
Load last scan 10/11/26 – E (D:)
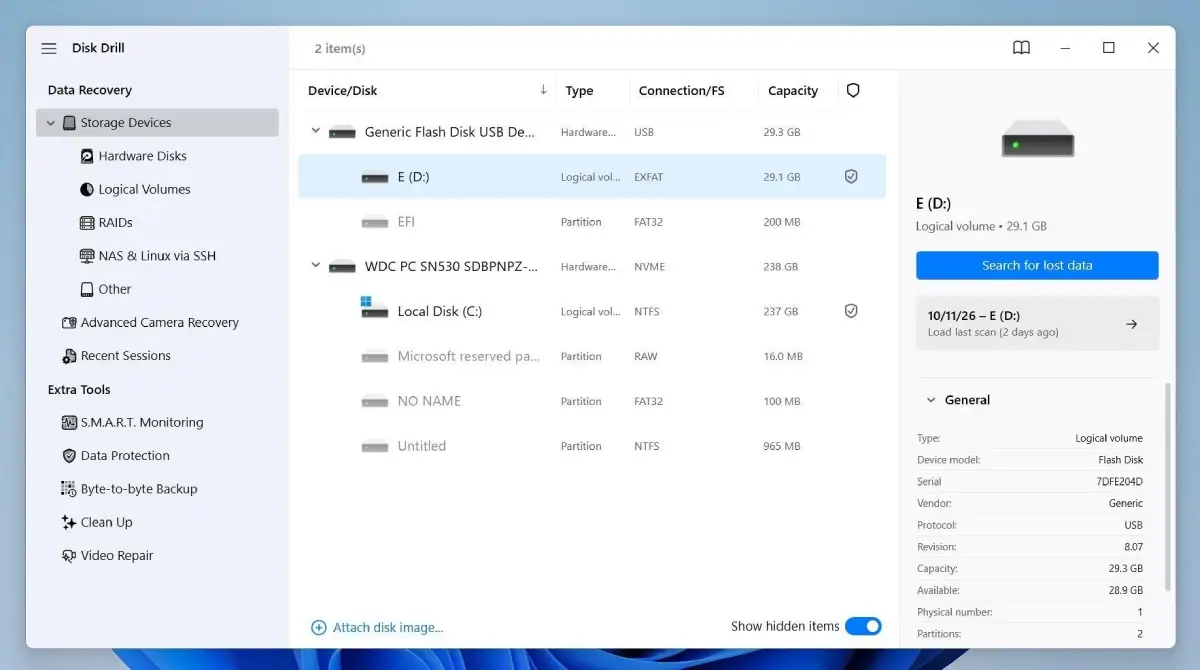tap(1037, 323)
